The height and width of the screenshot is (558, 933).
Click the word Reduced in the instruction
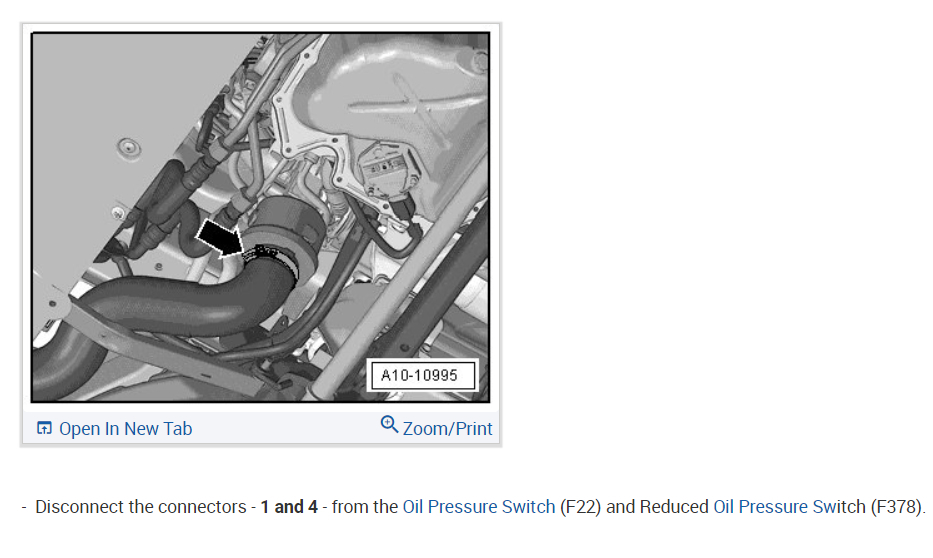click(x=674, y=507)
